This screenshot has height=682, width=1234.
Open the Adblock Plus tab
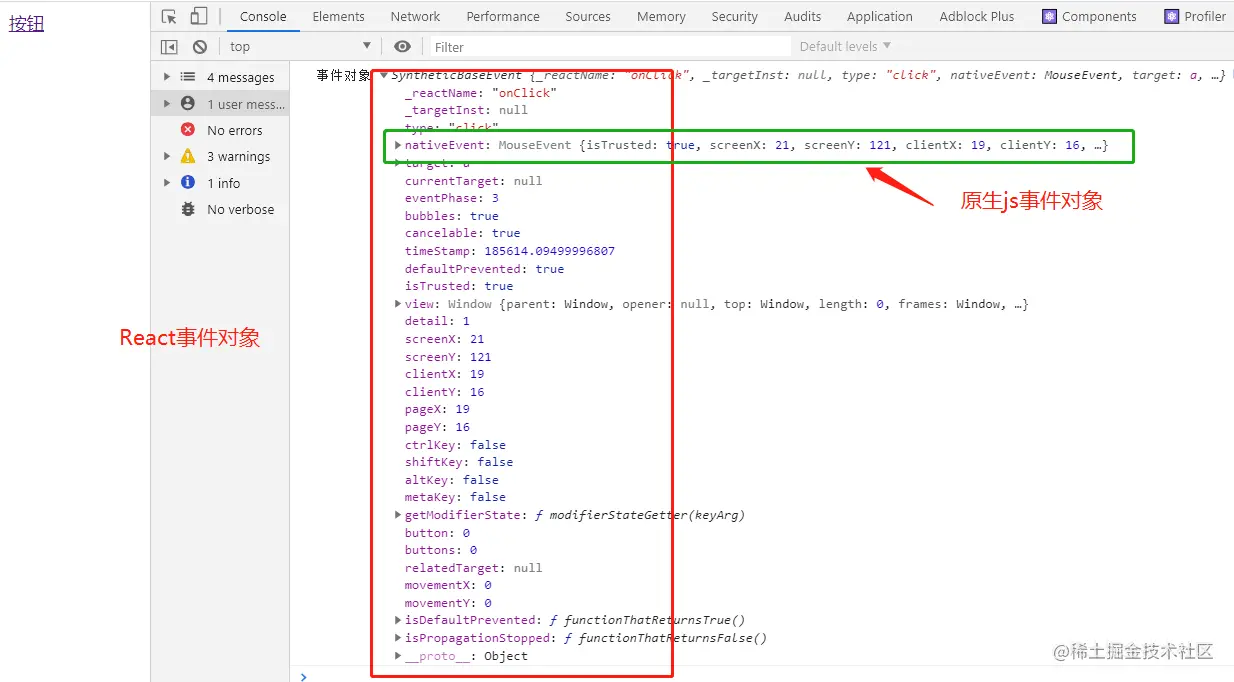[x=976, y=16]
